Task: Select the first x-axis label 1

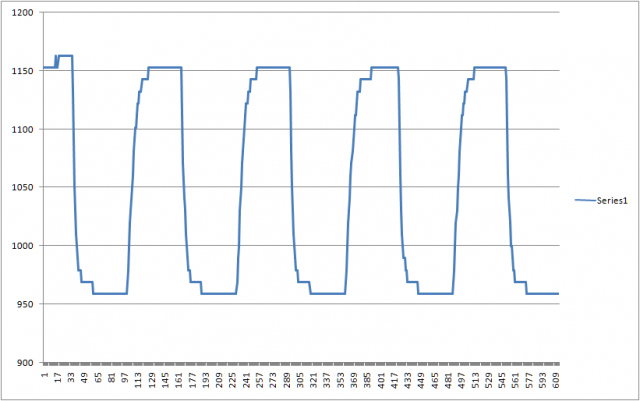Action: (45, 376)
